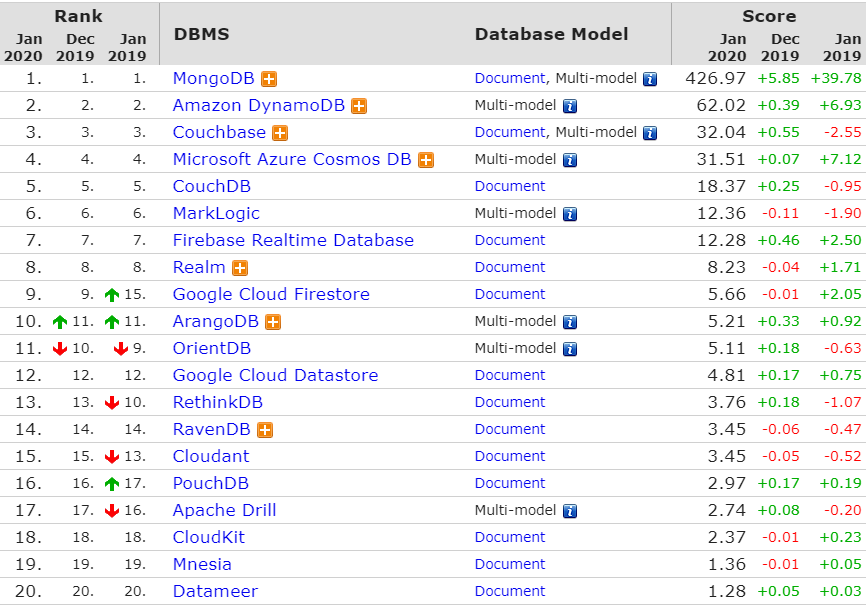
Task: Open the CouchDB link
Action: pyautogui.click(x=211, y=186)
